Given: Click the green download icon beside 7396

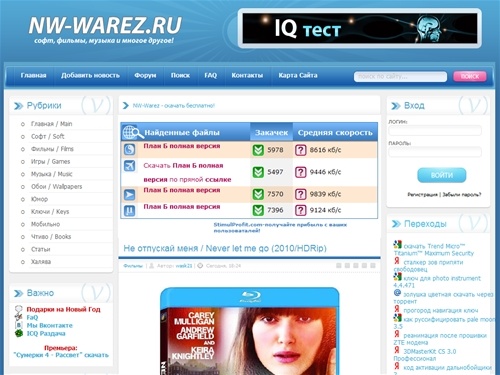Looking at the screenshot, I should 258,210.
